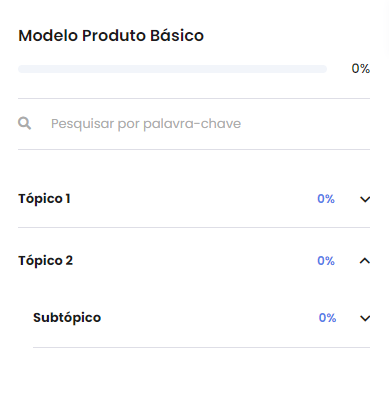The width and height of the screenshot is (389, 417).
Task: Click the word Básico in the title
Action: pyautogui.click(x=177, y=36)
